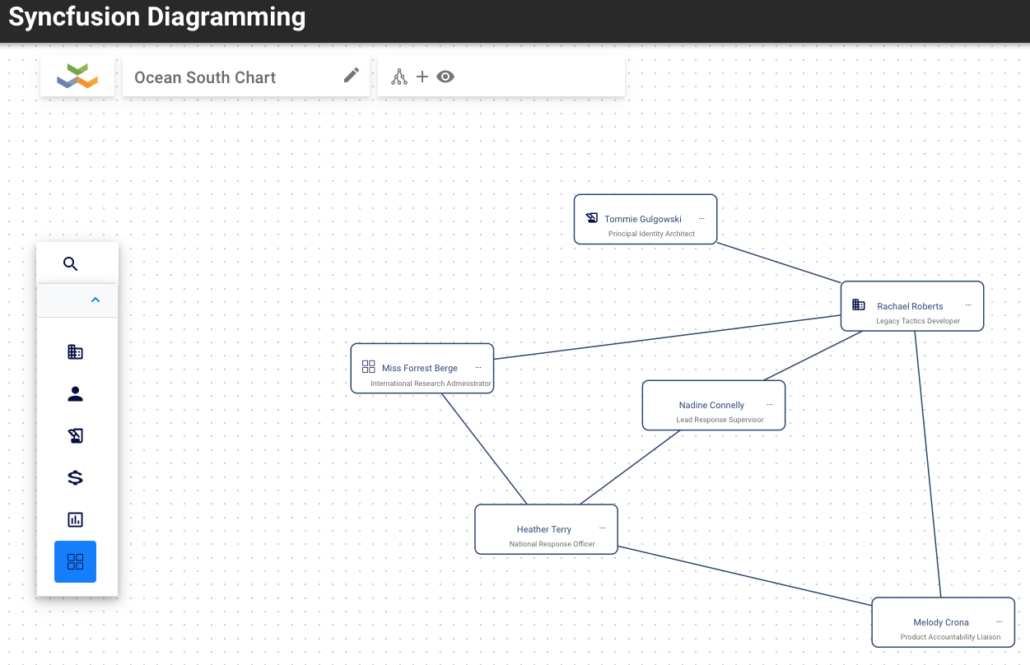The width and height of the screenshot is (1030, 665).
Task: Select the dollar sign icon in palette
Action: (x=75, y=478)
